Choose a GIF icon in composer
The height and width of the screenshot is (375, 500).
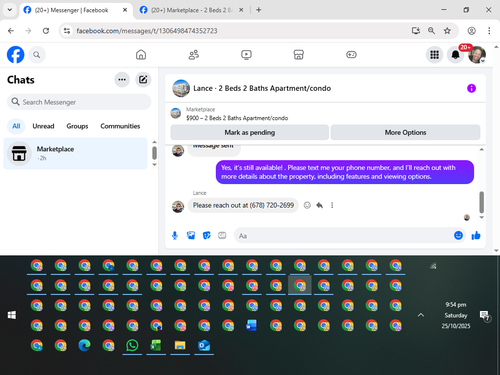pyautogui.click(x=222, y=236)
